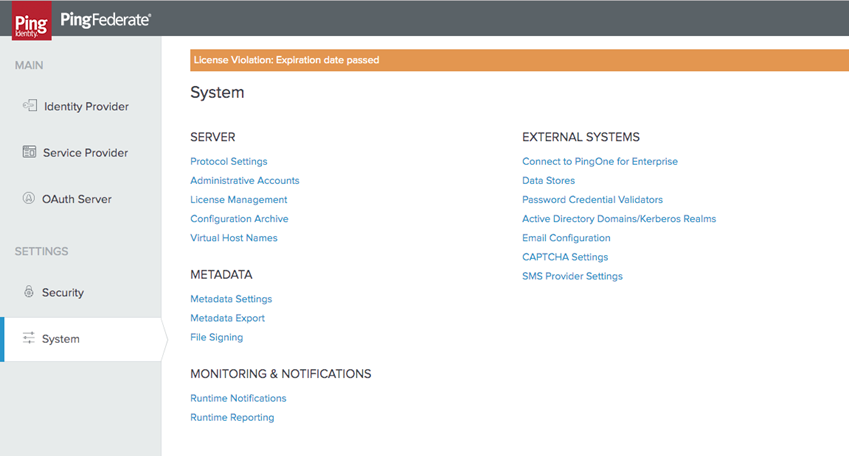Screen dimensions: 849x456
Task: Click the System page heading
Action: pos(217,93)
